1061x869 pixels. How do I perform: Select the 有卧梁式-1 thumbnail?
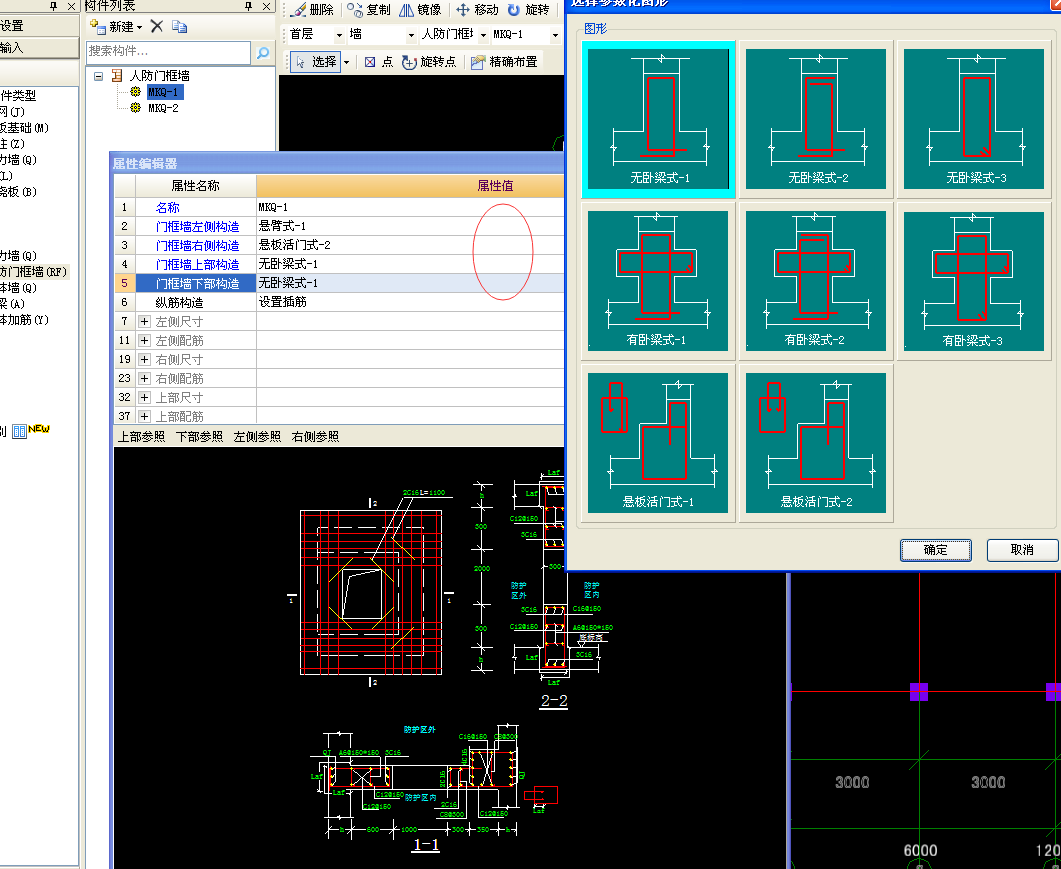point(658,281)
